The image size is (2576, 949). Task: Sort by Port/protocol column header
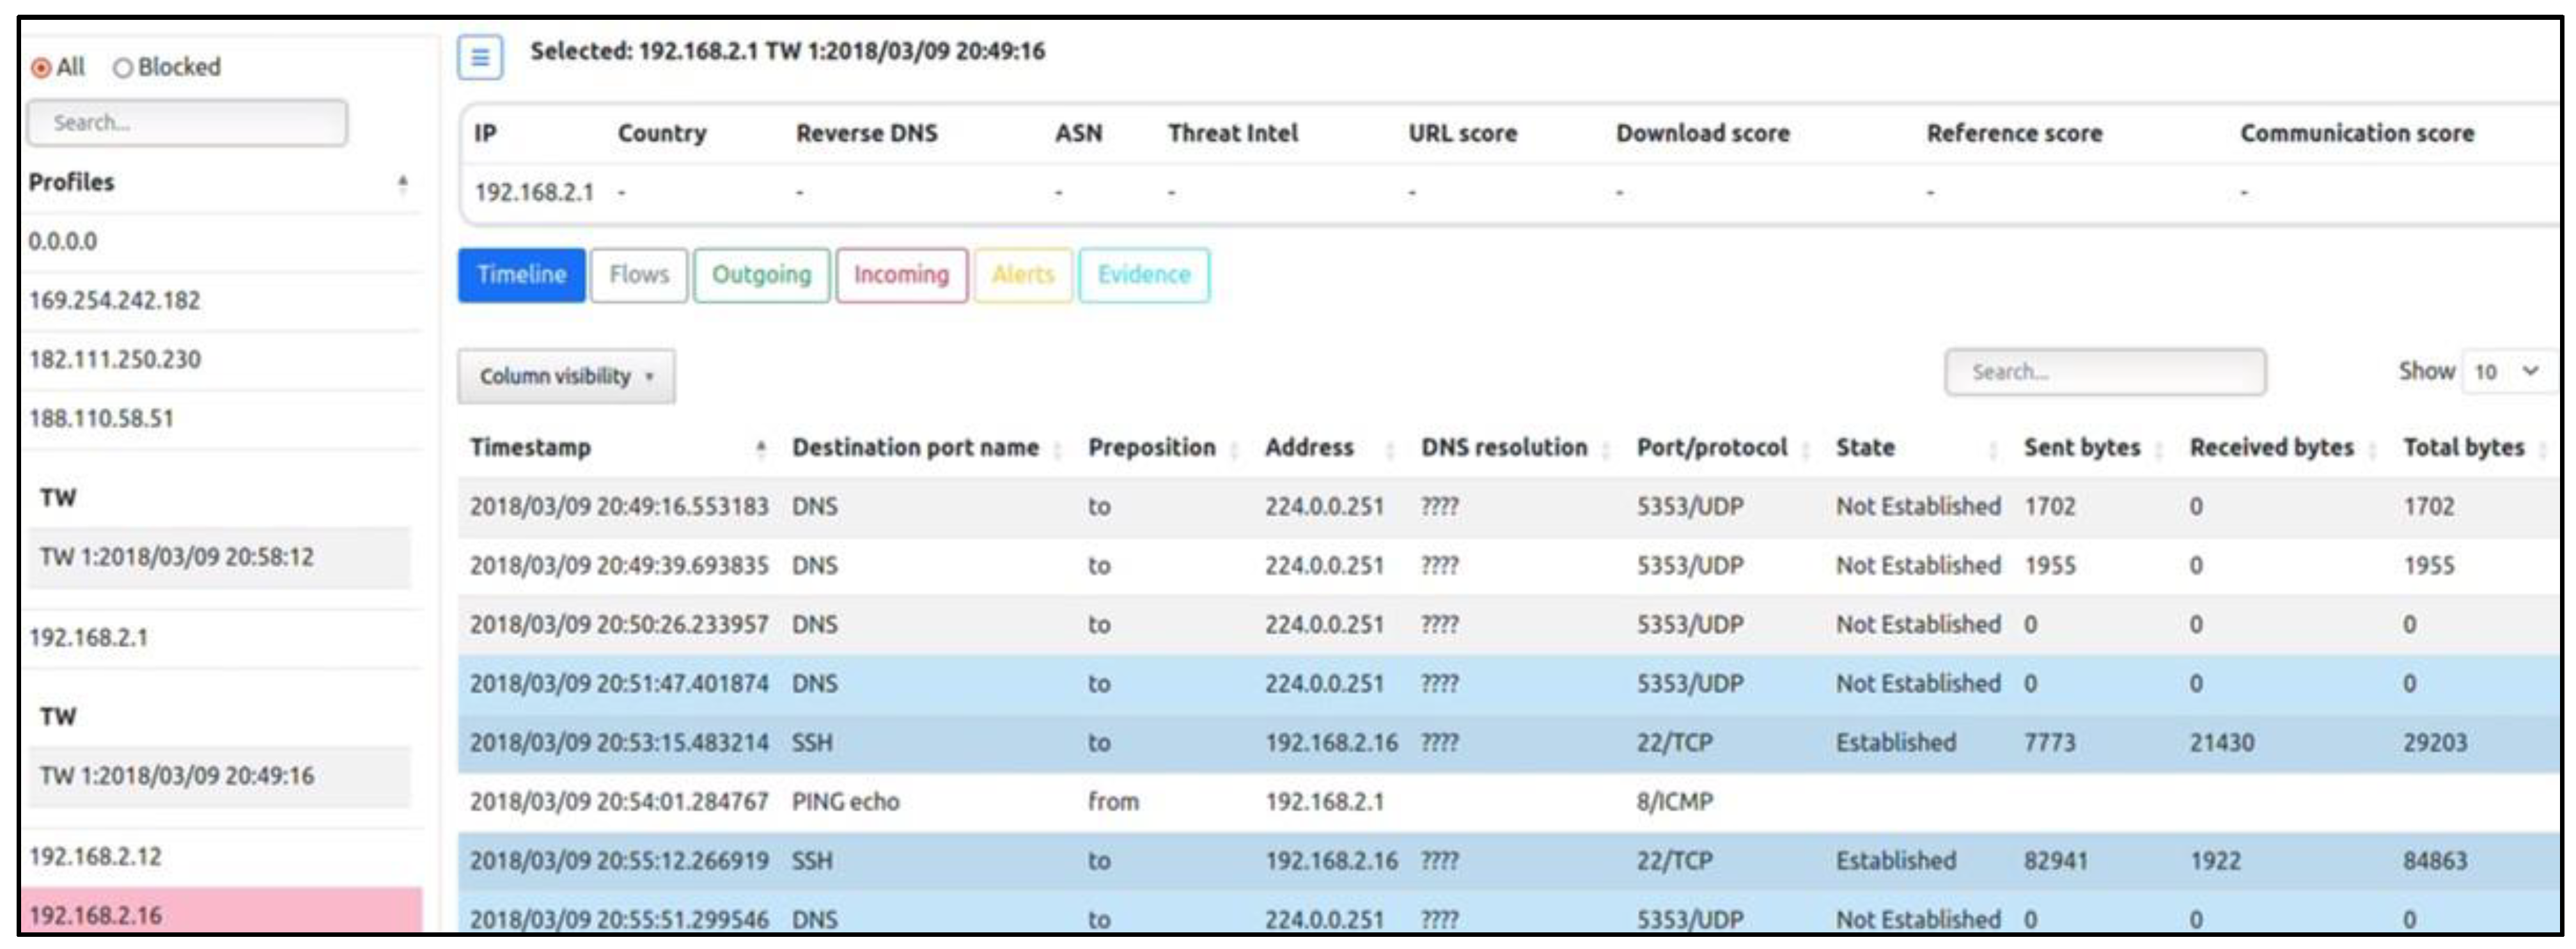pyautogui.click(x=1711, y=448)
